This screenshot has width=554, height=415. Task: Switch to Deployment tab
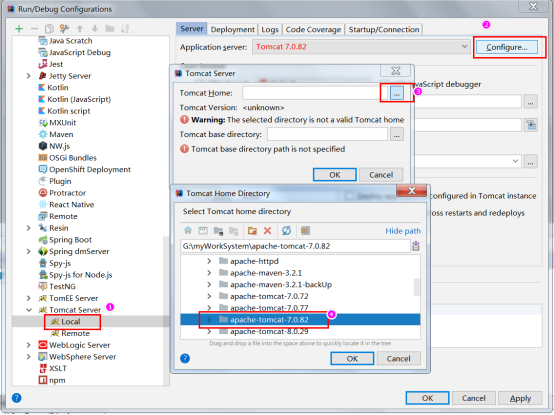232,30
